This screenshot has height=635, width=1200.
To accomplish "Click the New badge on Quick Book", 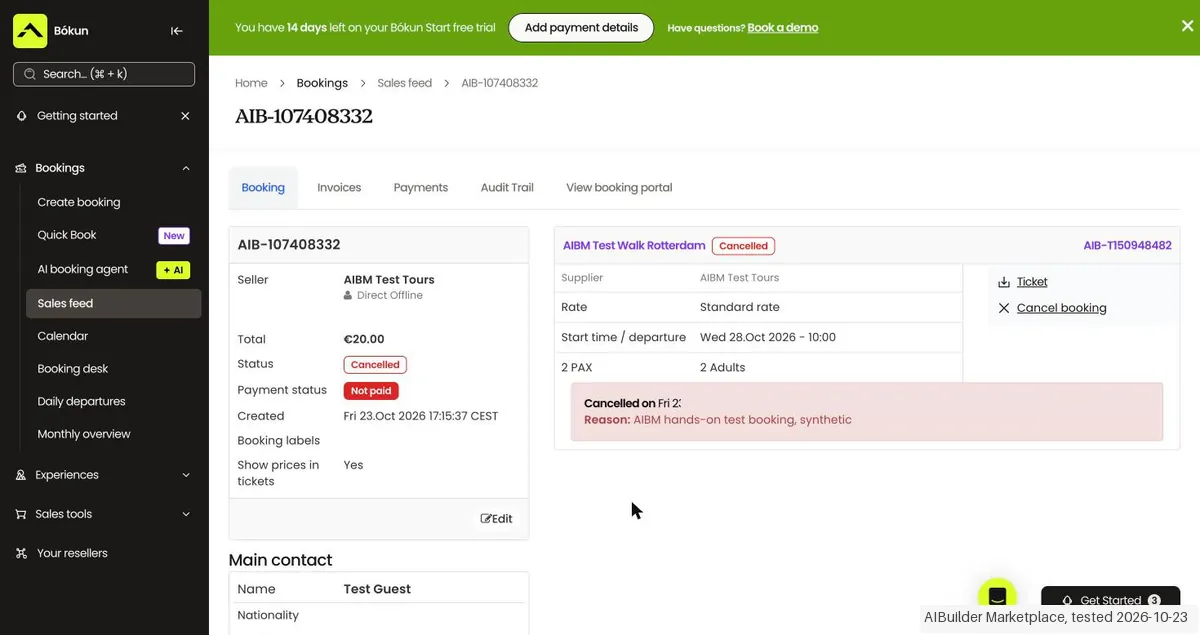I will [174, 236].
